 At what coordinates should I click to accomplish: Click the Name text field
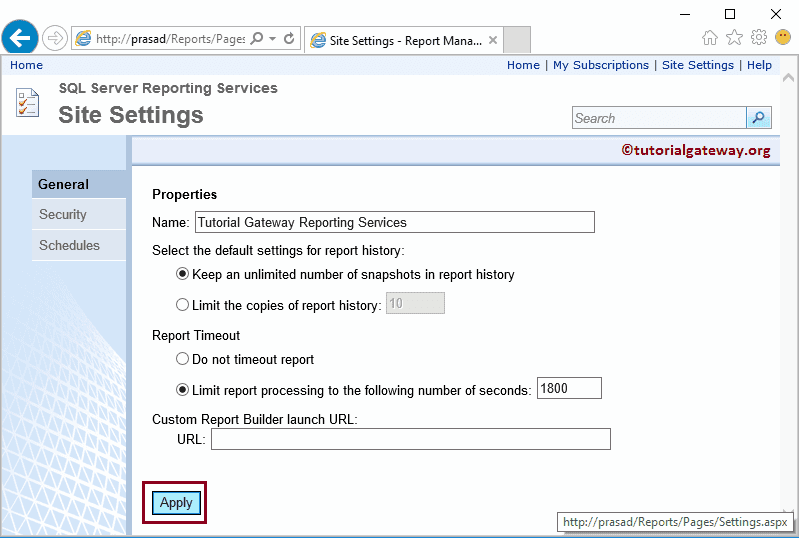395,222
